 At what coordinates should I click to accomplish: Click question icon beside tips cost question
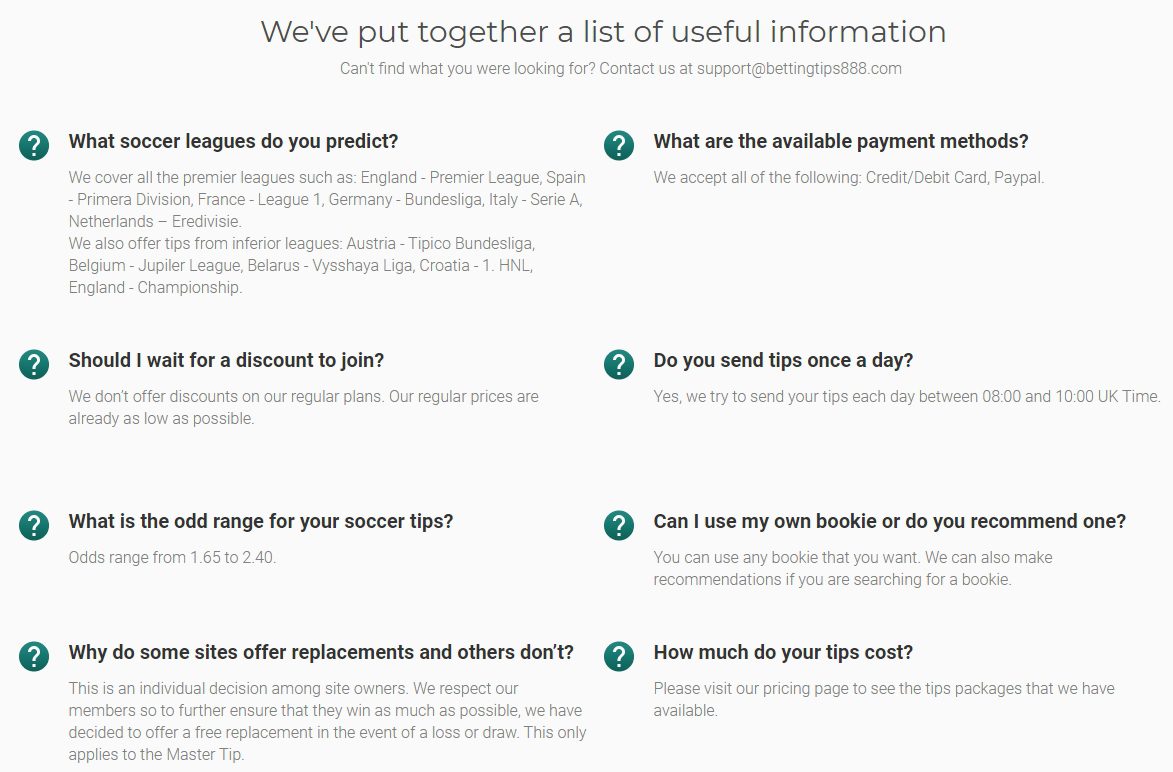[x=619, y=656]
